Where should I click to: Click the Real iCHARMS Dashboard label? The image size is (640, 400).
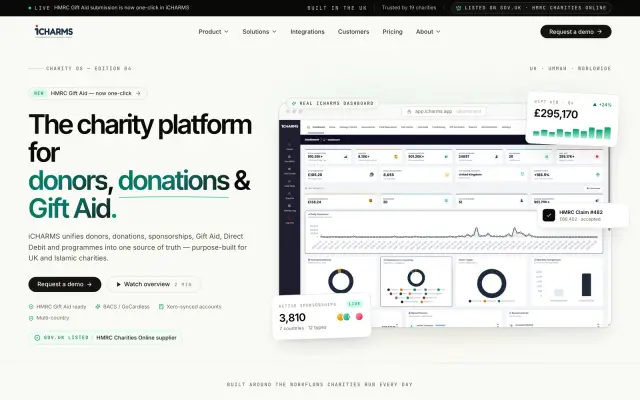[x=333, y=103]
